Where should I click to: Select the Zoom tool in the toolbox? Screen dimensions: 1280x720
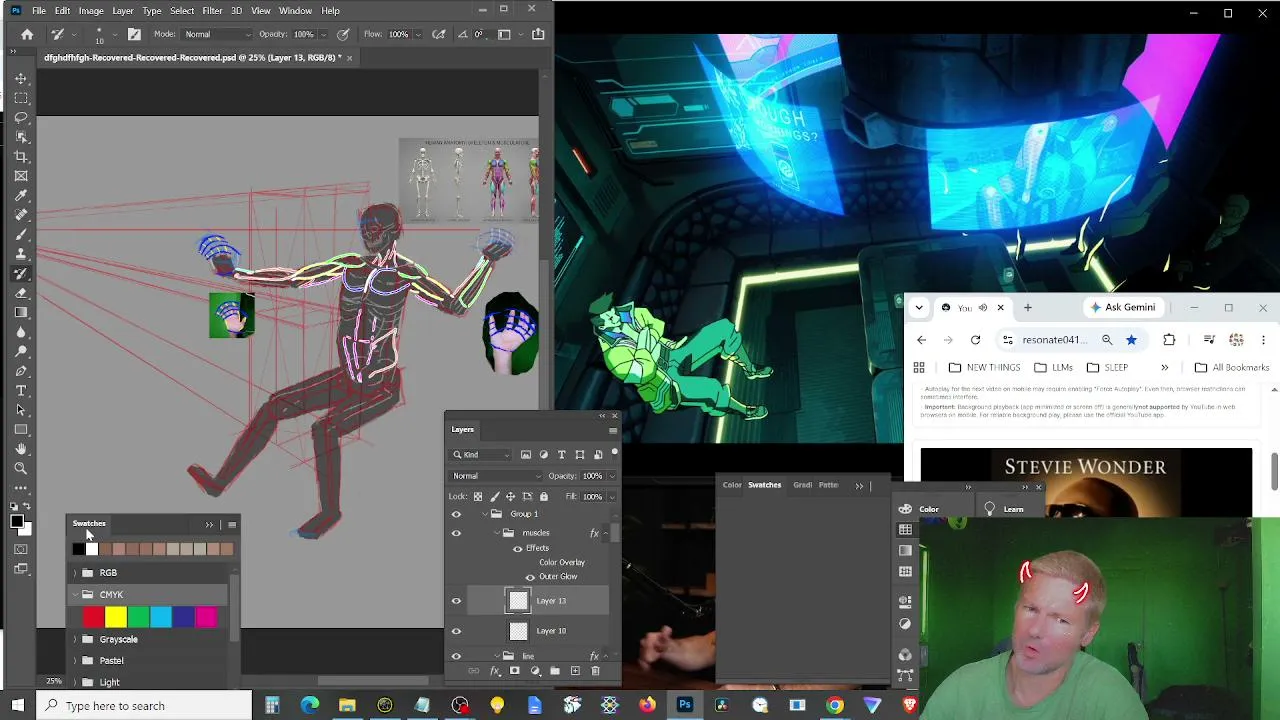tap(21, 468)
